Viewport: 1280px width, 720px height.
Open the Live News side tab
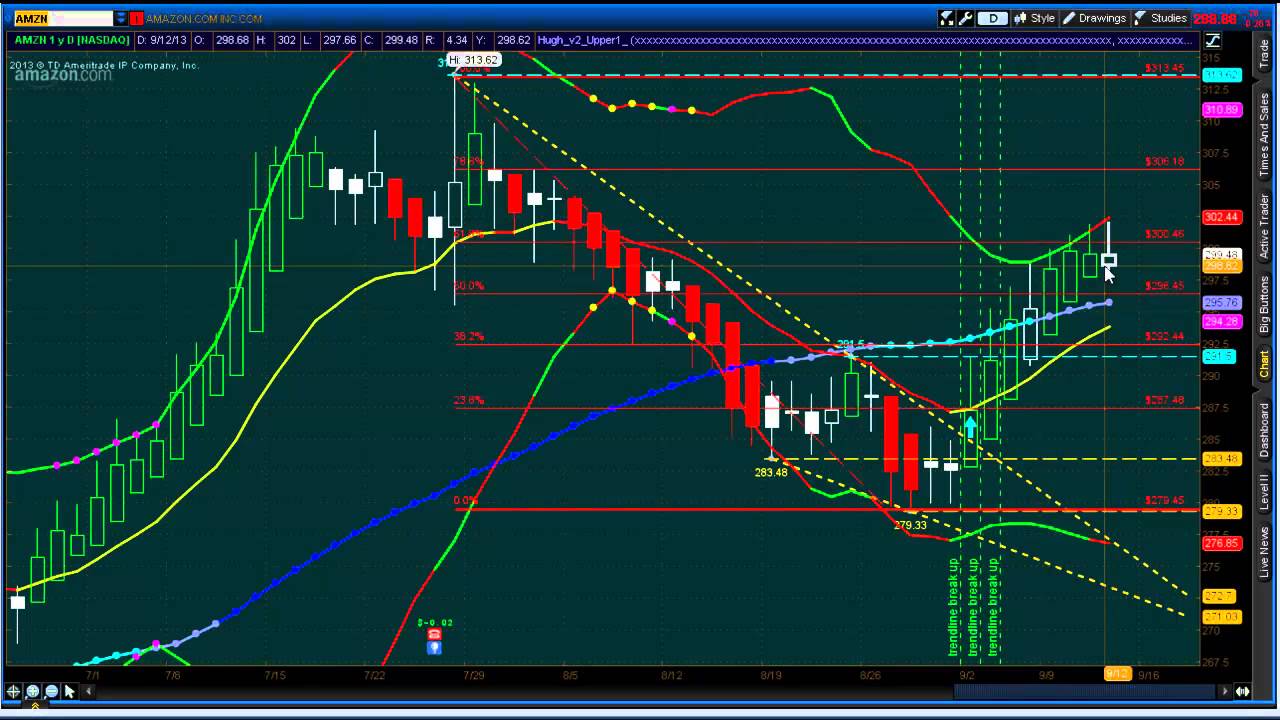point(1264,552)
